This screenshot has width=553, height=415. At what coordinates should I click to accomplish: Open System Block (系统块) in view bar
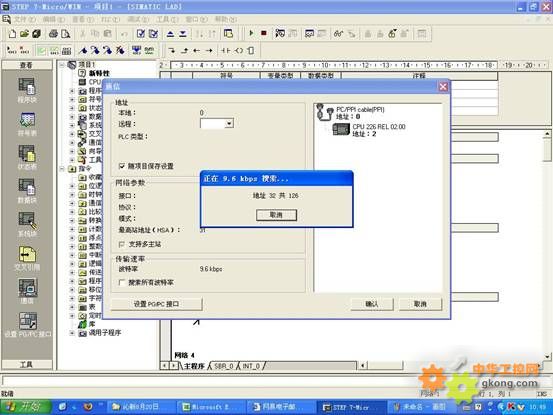pyautogui.click(x=27, y=224)
